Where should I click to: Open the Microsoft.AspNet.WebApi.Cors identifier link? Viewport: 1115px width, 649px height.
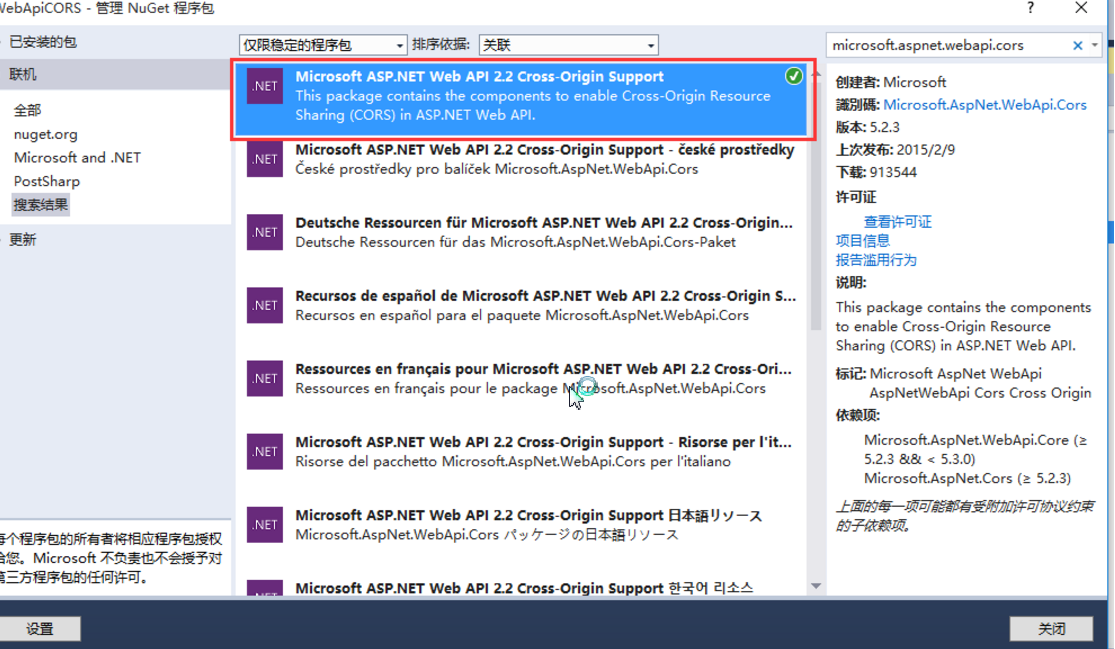click(985, 104)
